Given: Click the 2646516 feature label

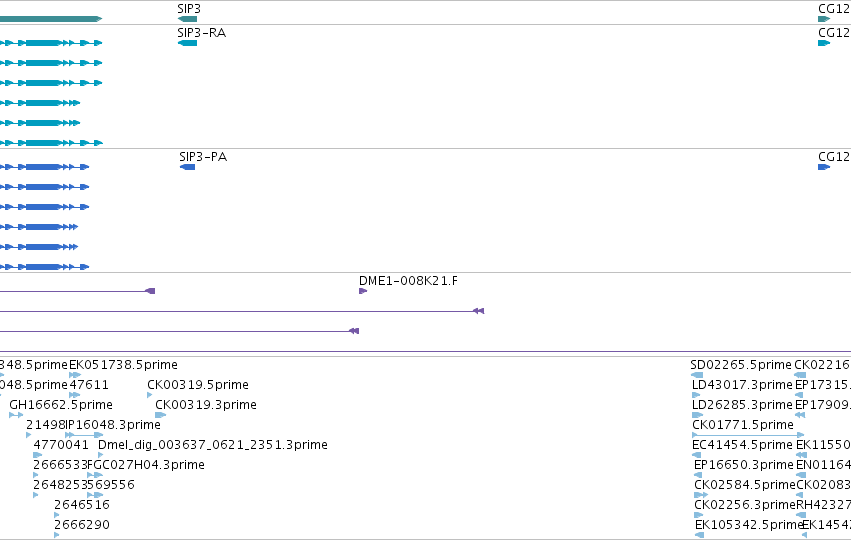Looking at the screenshot, I should (x=82, y=505).
